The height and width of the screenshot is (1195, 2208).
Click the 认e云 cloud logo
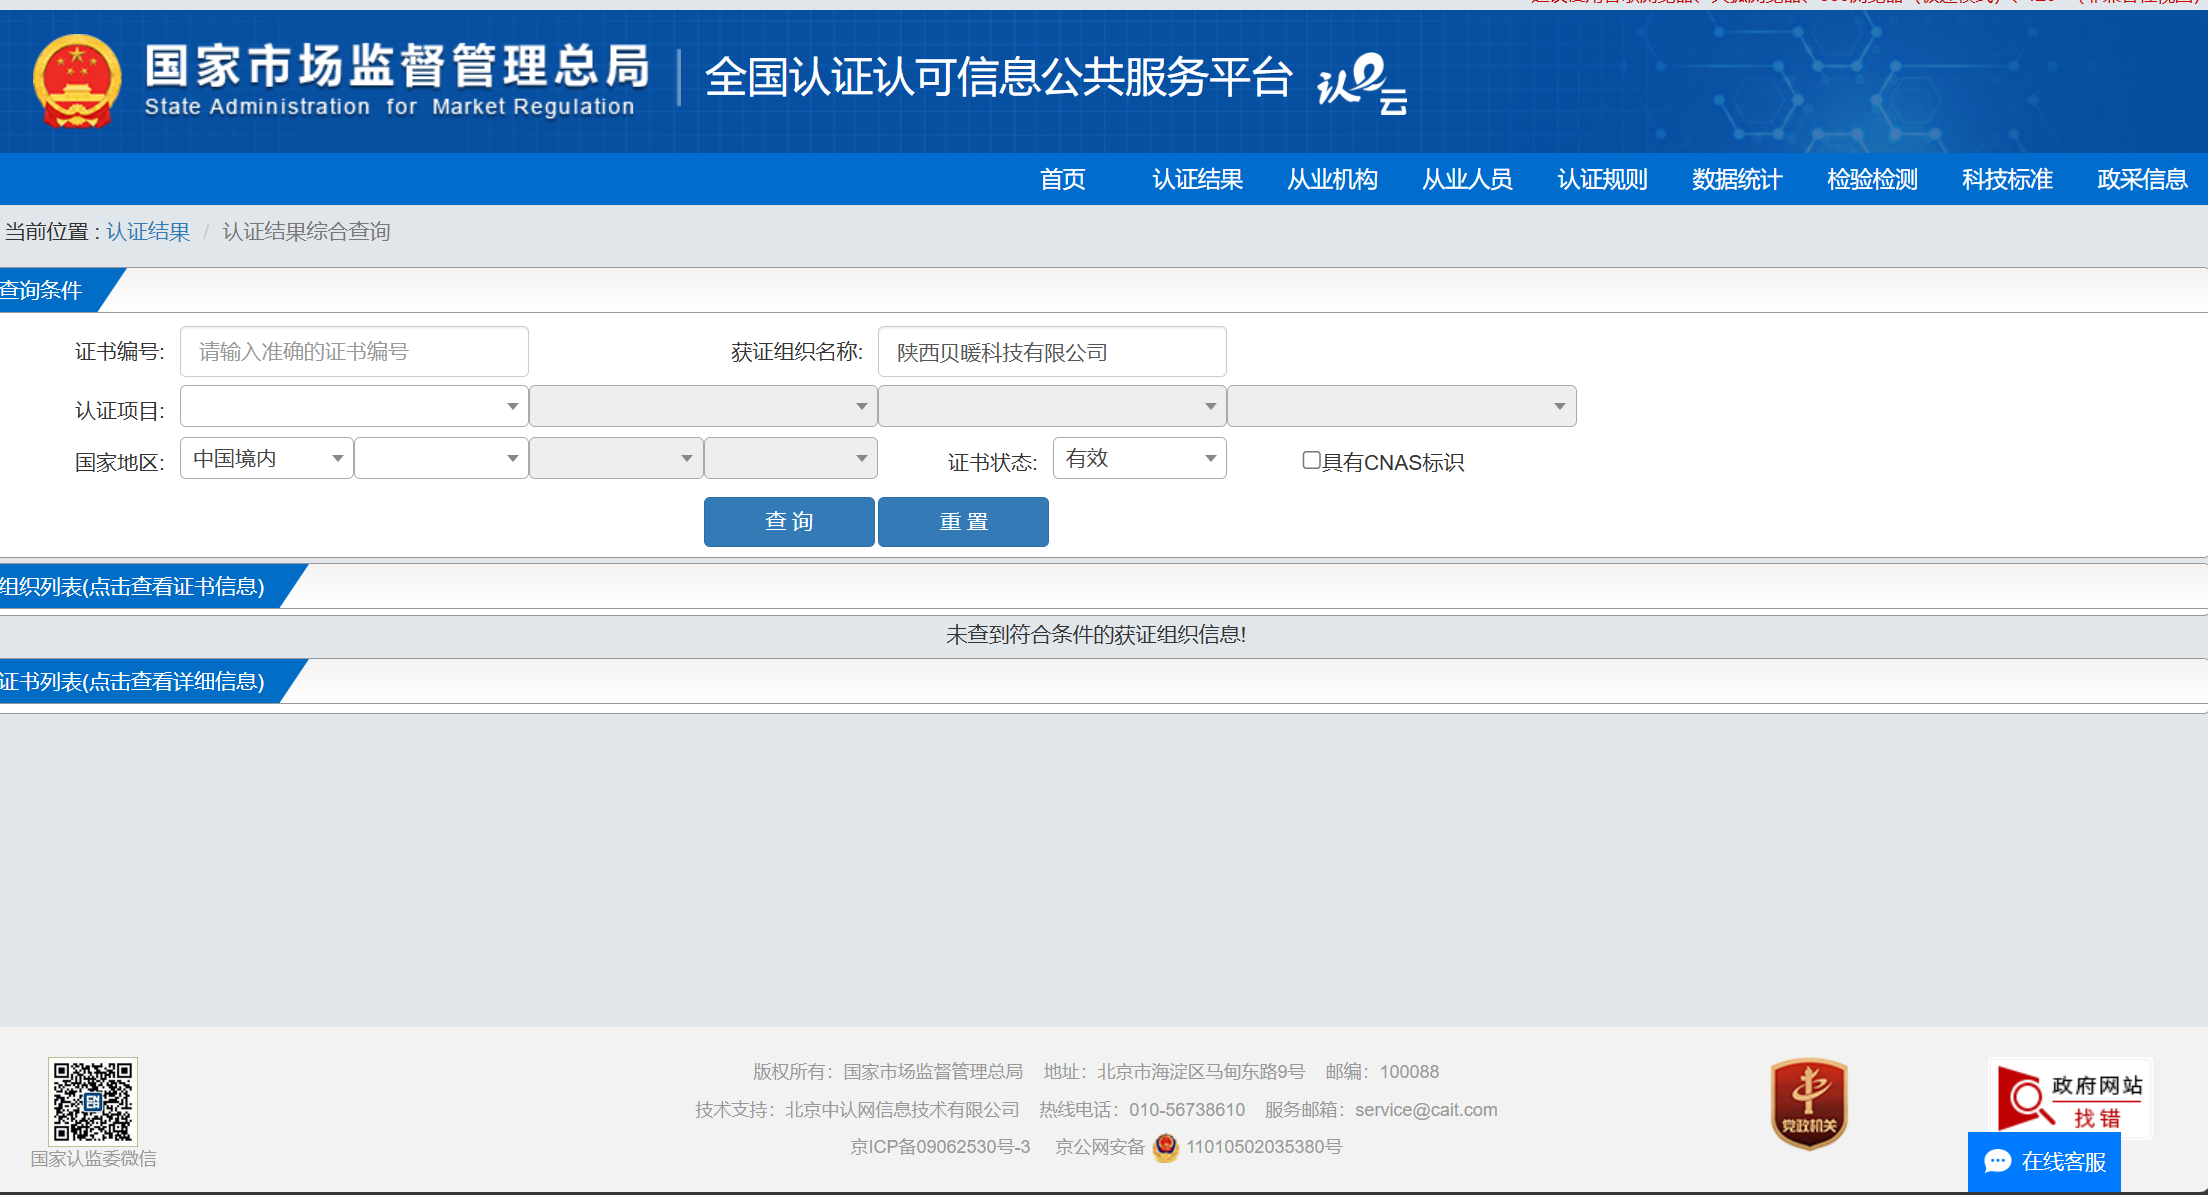pos(1362,83)
